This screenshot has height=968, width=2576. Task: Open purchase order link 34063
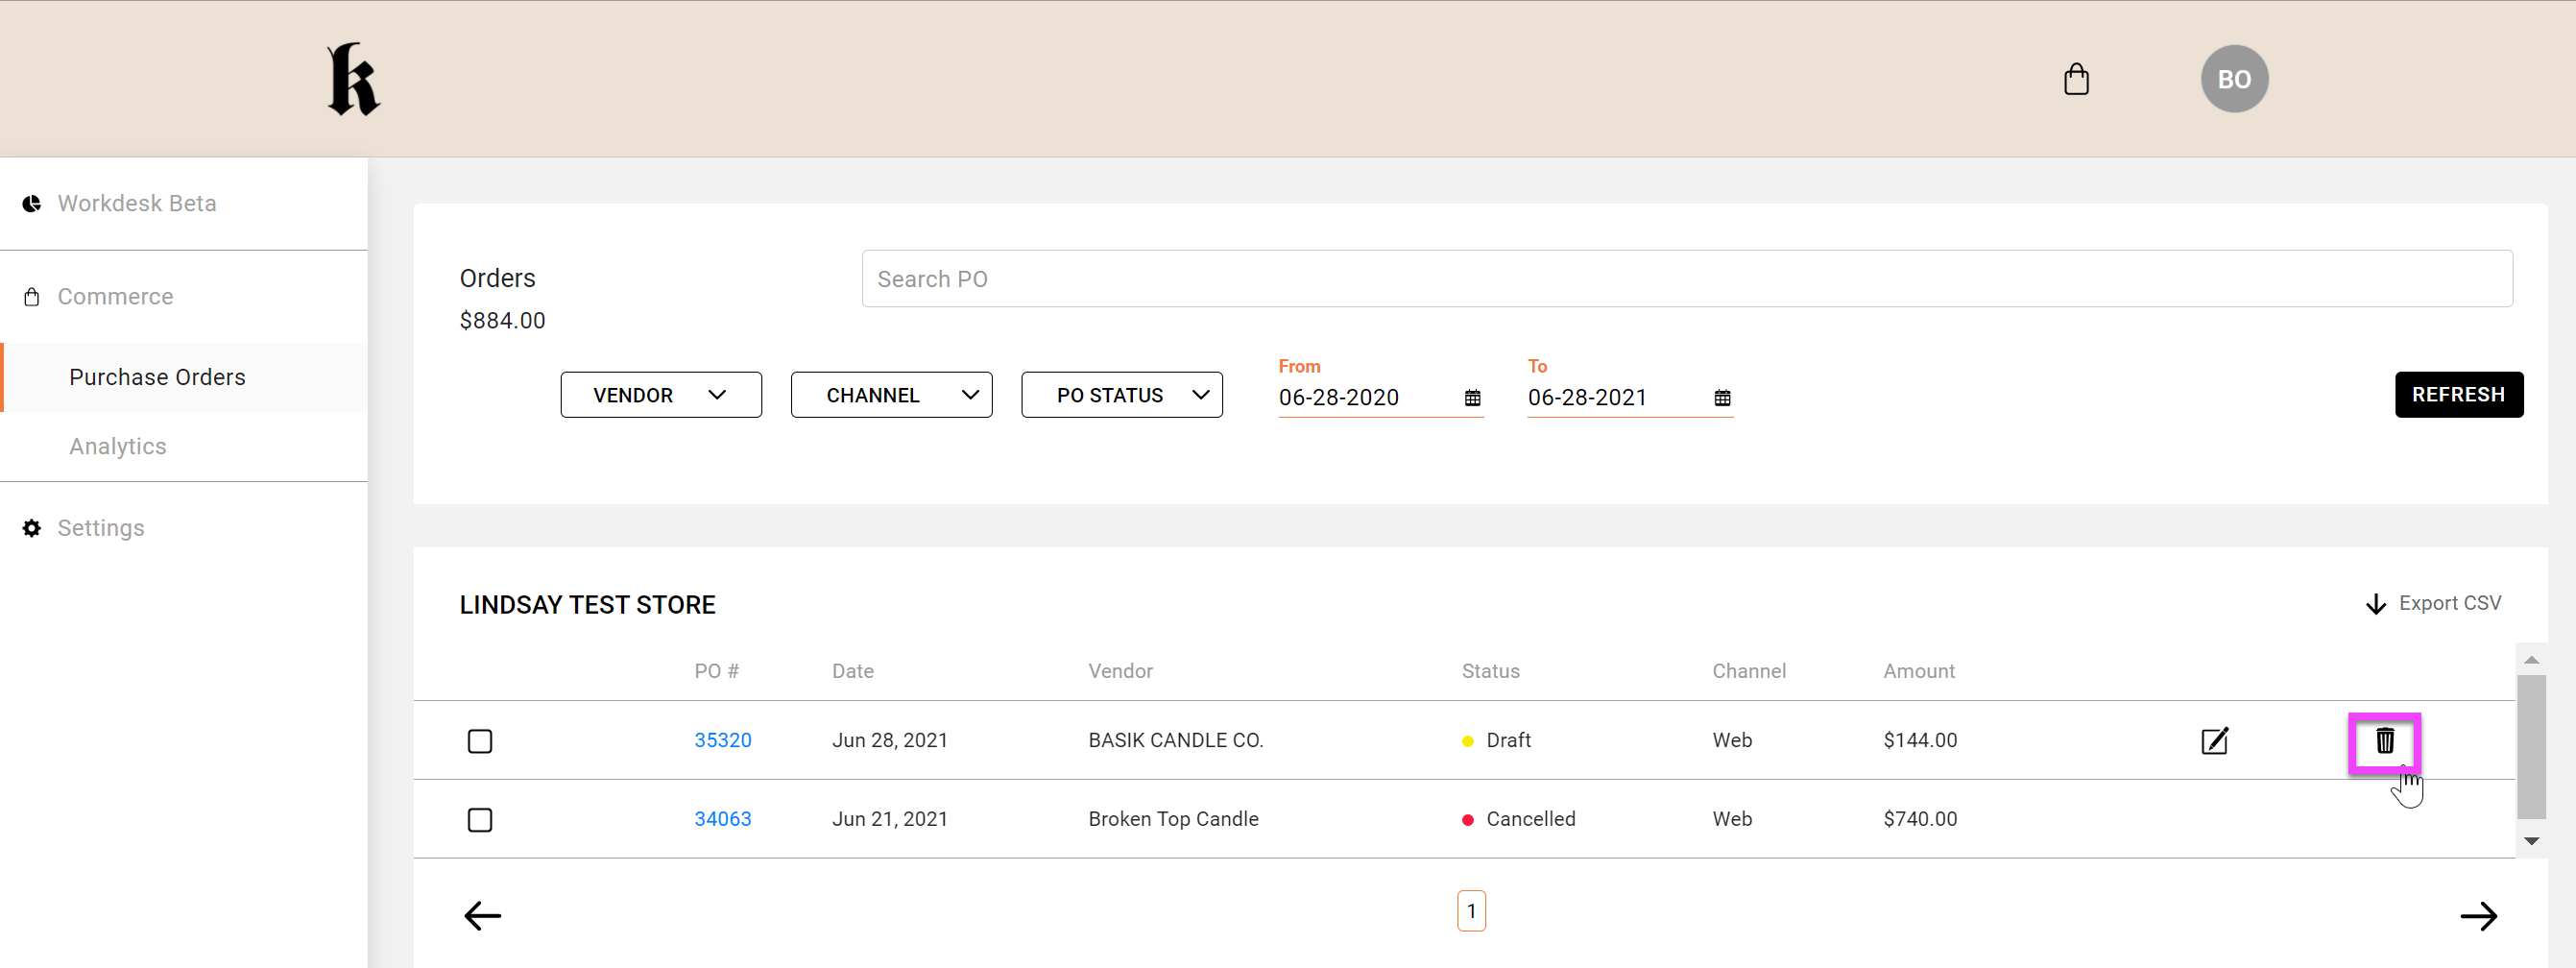tap(722, 819)
